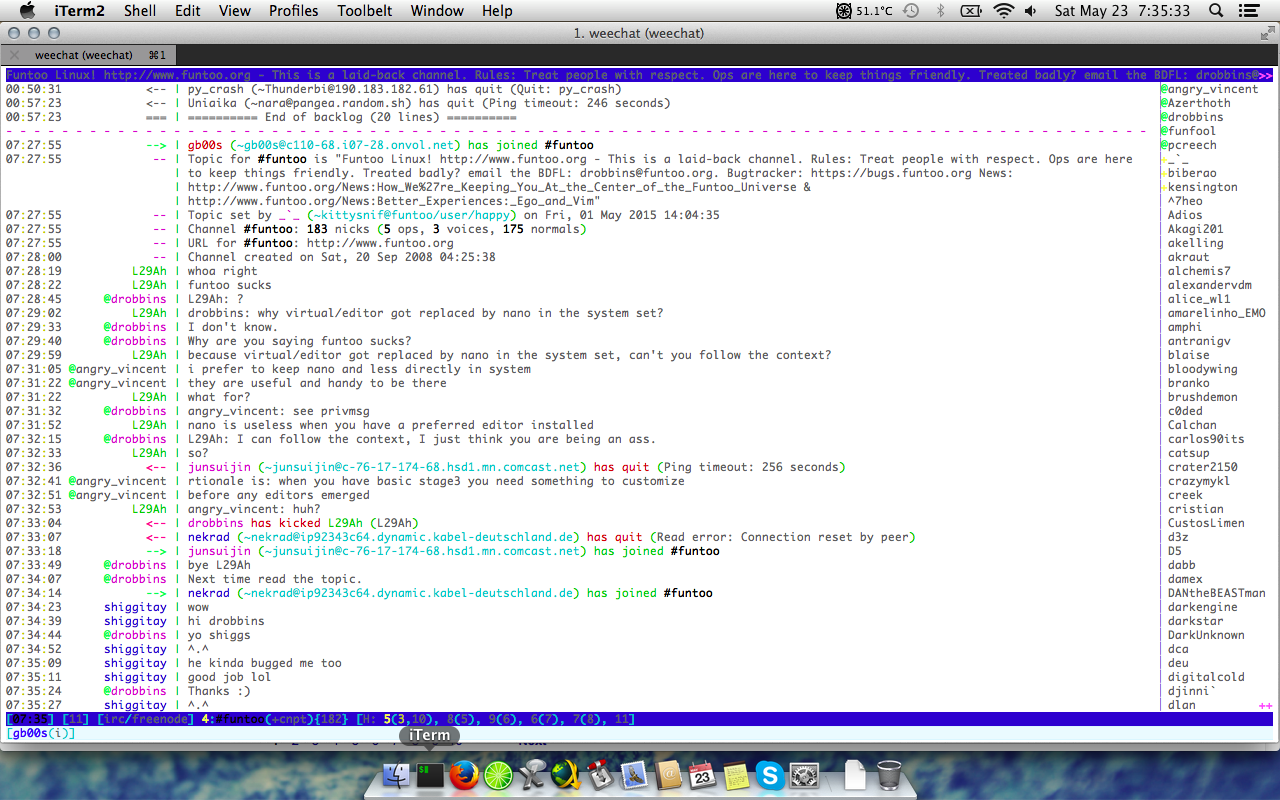Open the Wi-Fi menu icon

(1004, 11)
